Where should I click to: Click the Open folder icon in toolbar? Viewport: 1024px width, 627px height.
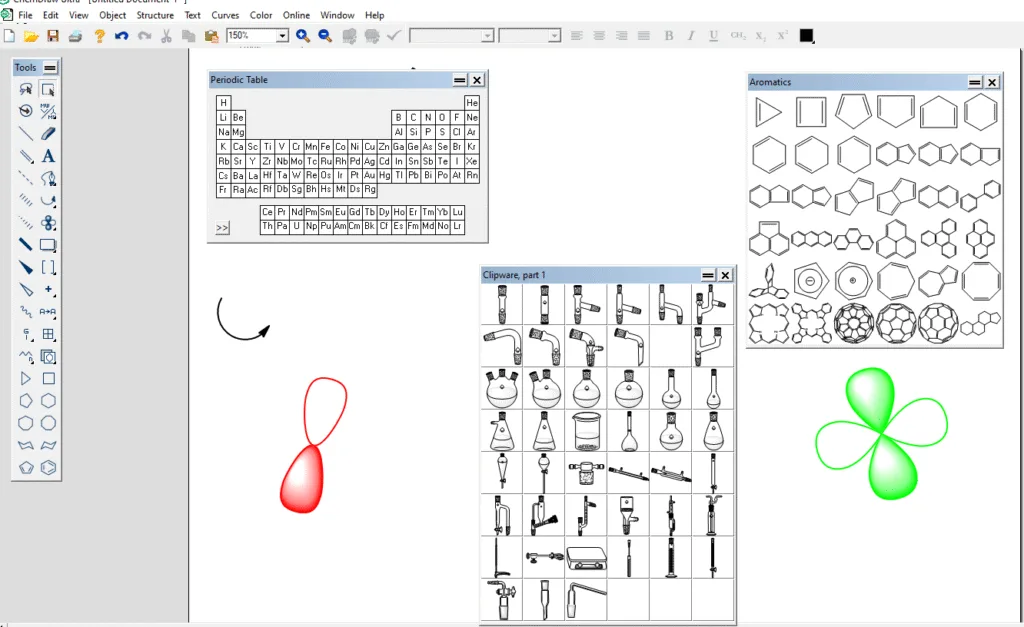pos(31,36)
